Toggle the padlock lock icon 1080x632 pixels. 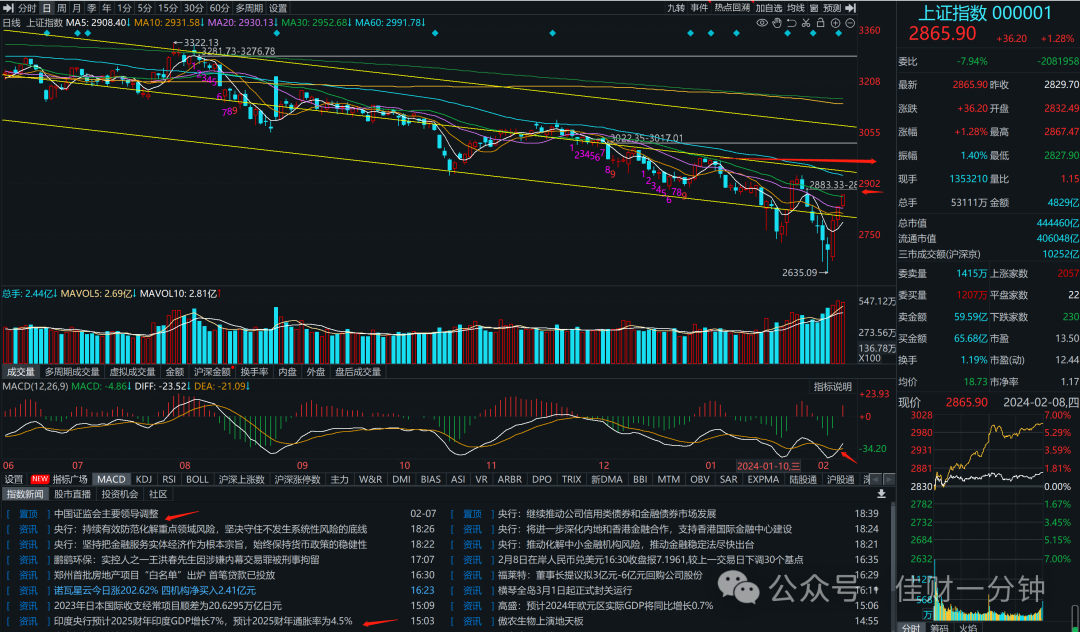click(820, 23)
